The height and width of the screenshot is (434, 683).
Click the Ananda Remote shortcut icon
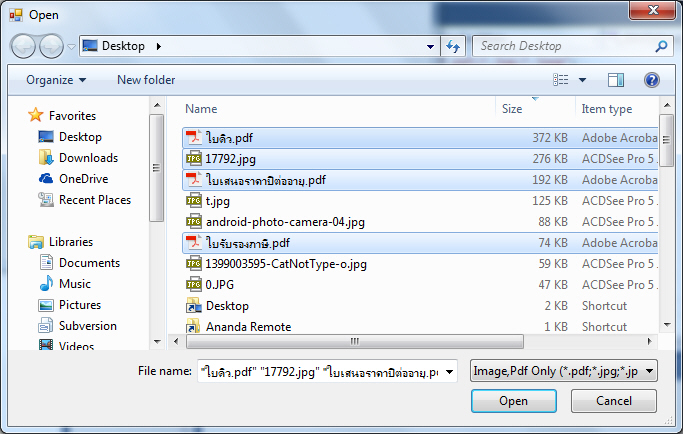point(194,326)
